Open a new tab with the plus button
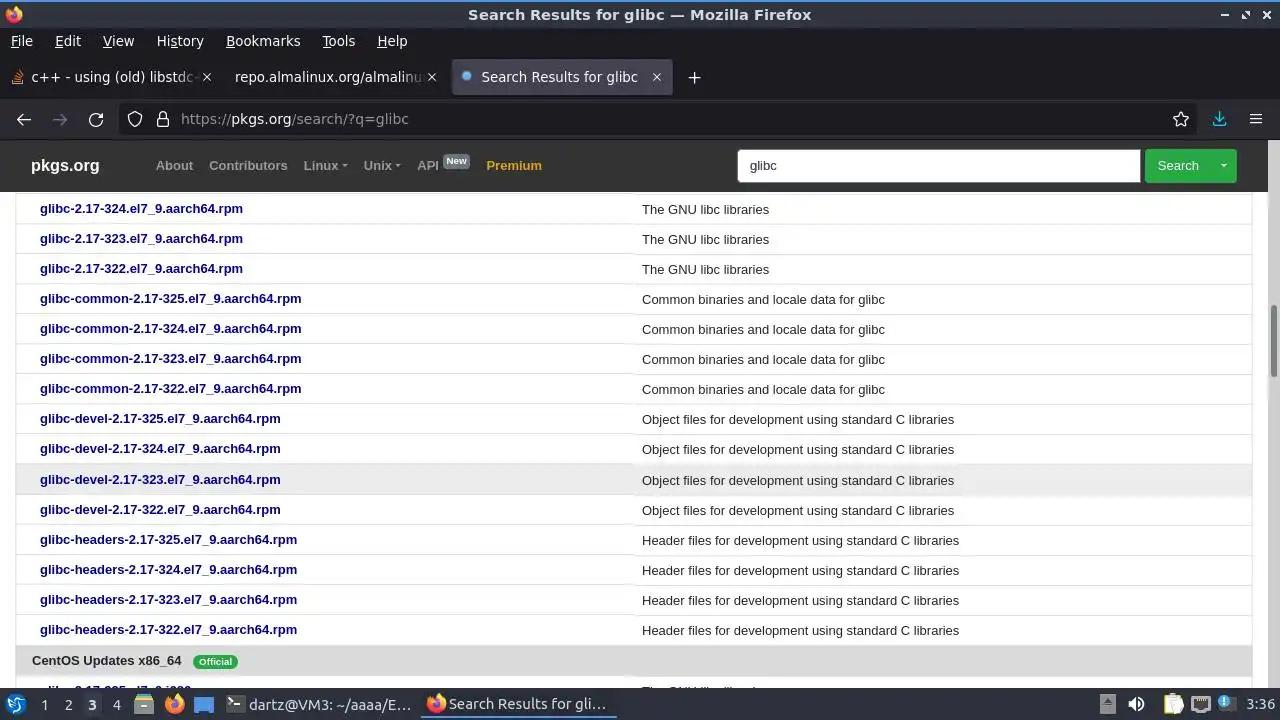This screenshot has width=1280, height=720. (694, 77)
